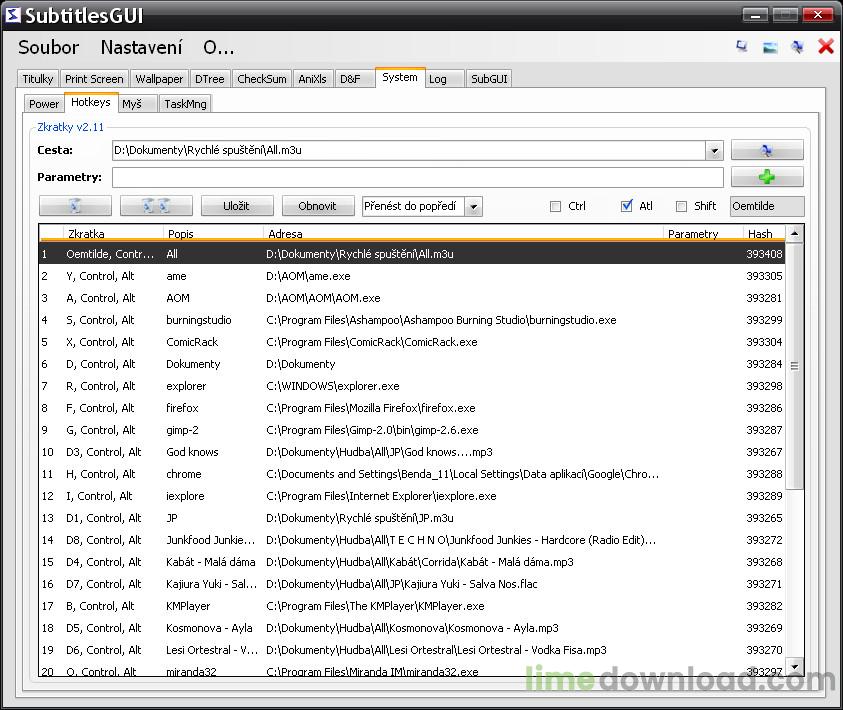Click the monitor icon in the menu bar
This screenshot has height=710, width=843.
(x=742, y=46)
